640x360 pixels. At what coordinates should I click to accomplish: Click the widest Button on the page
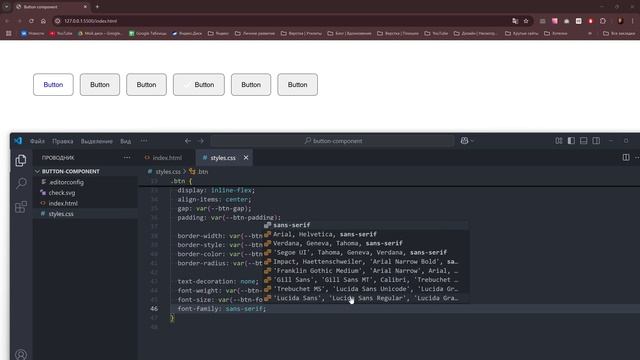tap(199, 84)
